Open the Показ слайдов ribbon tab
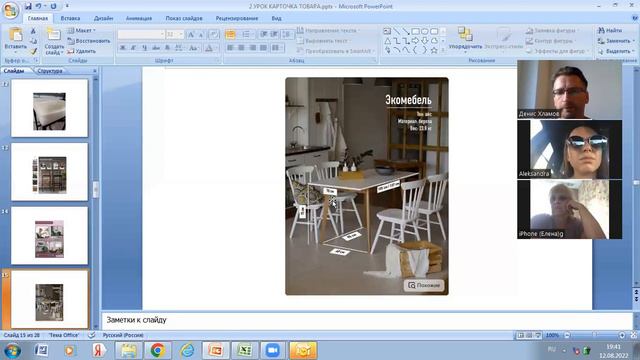Viewport: 640px width, 360px height. [x=184, y=18]
